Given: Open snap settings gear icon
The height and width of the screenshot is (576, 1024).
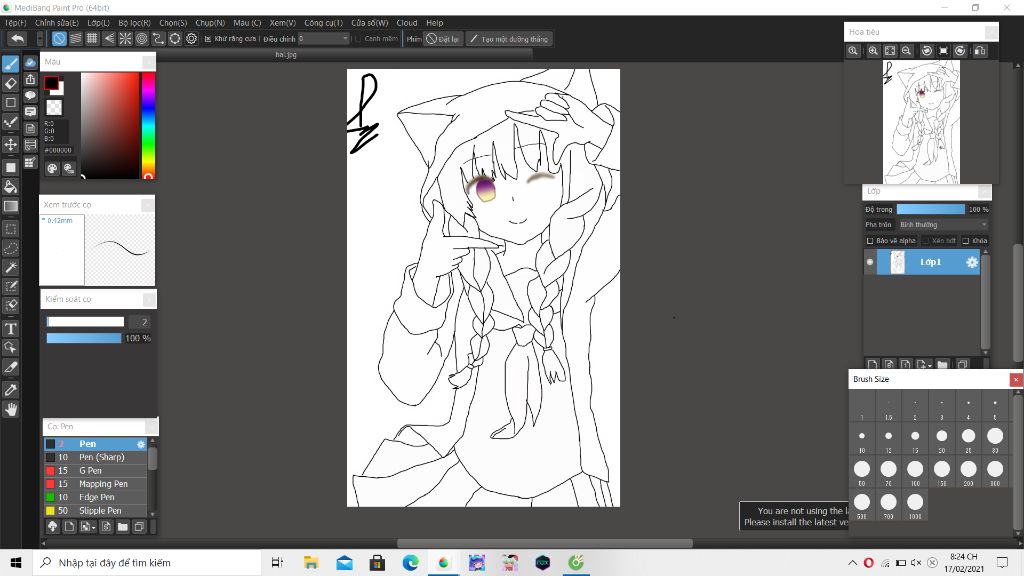Looking at the screenshot, I should pyautogui.click(x=191, y=39).
